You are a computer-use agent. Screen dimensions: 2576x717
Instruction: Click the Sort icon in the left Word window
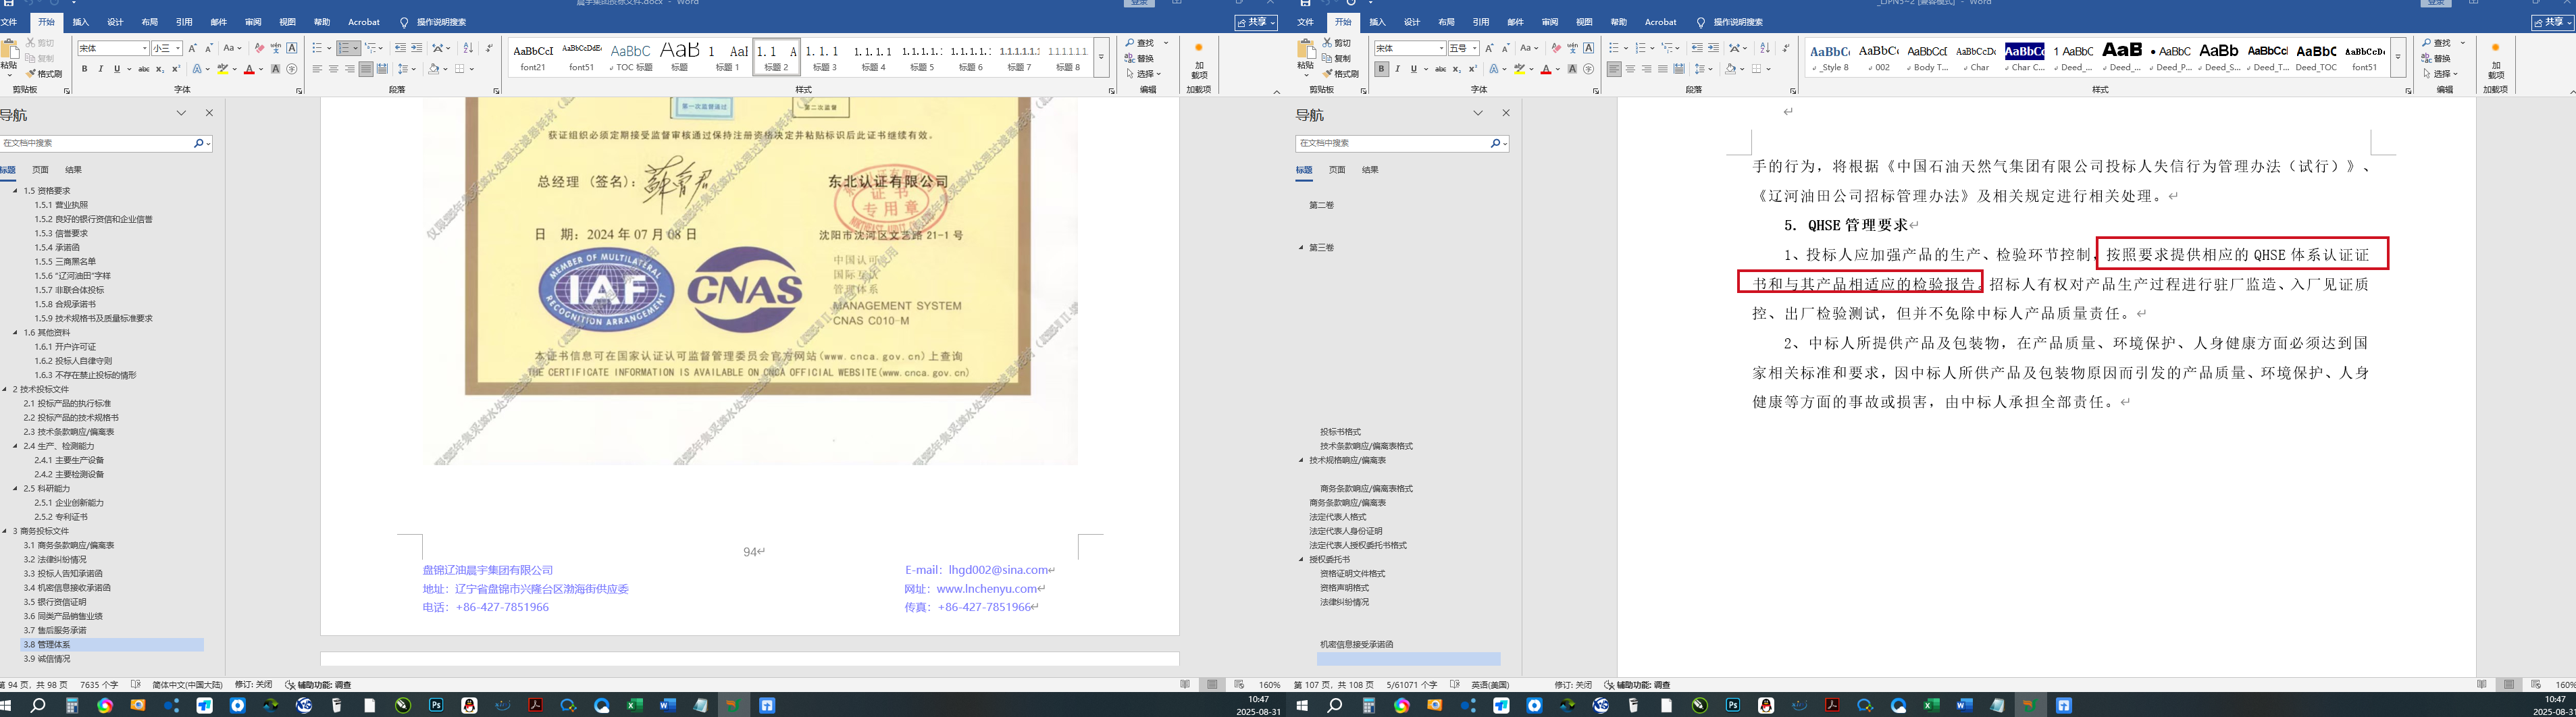[x=469, y=48]
